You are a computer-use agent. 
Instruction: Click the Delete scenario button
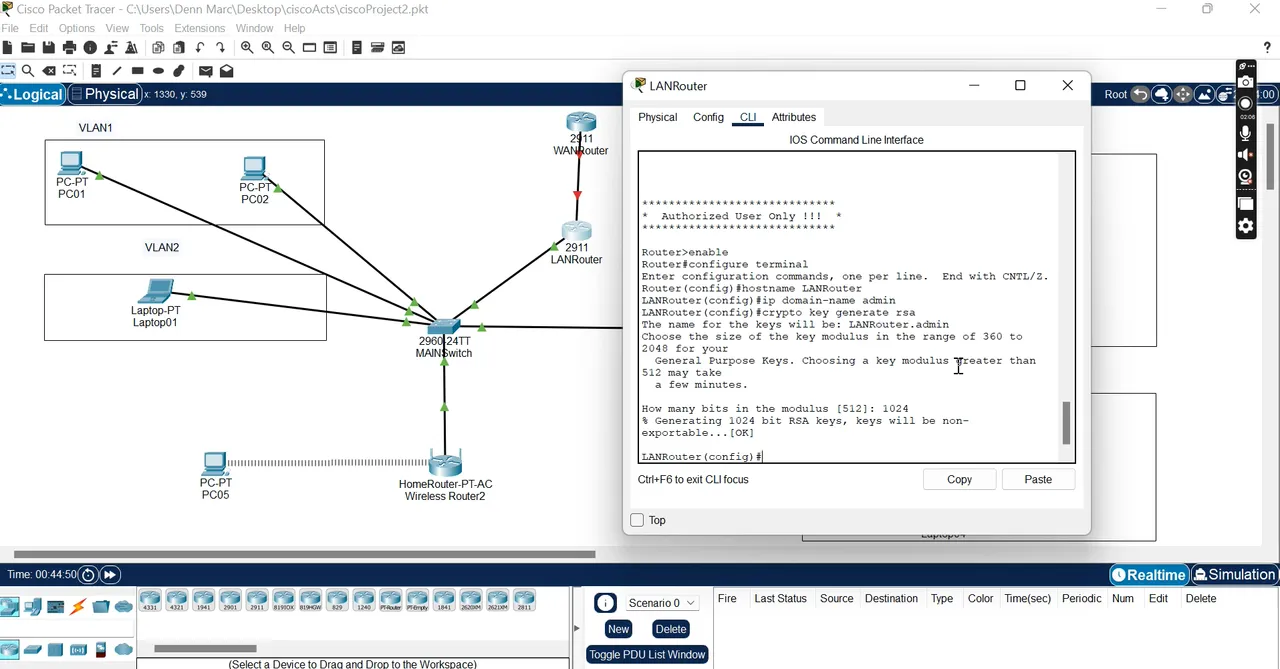tap(670, 629)
